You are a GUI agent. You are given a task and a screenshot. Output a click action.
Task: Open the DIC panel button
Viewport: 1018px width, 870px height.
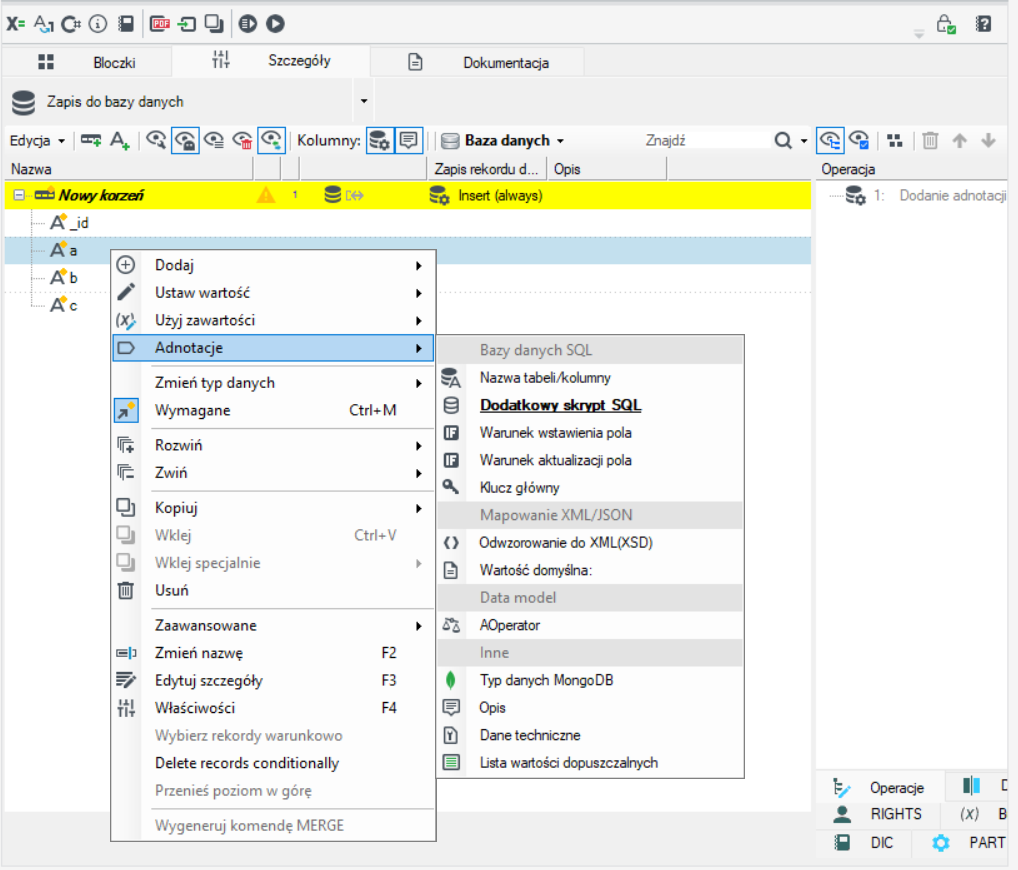pos(863,843)
